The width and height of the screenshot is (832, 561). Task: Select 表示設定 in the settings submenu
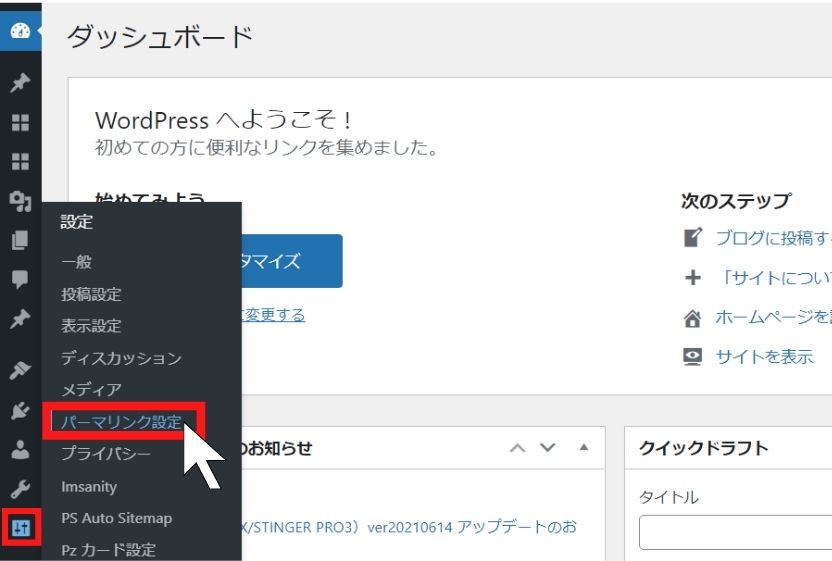pos(91,325)
